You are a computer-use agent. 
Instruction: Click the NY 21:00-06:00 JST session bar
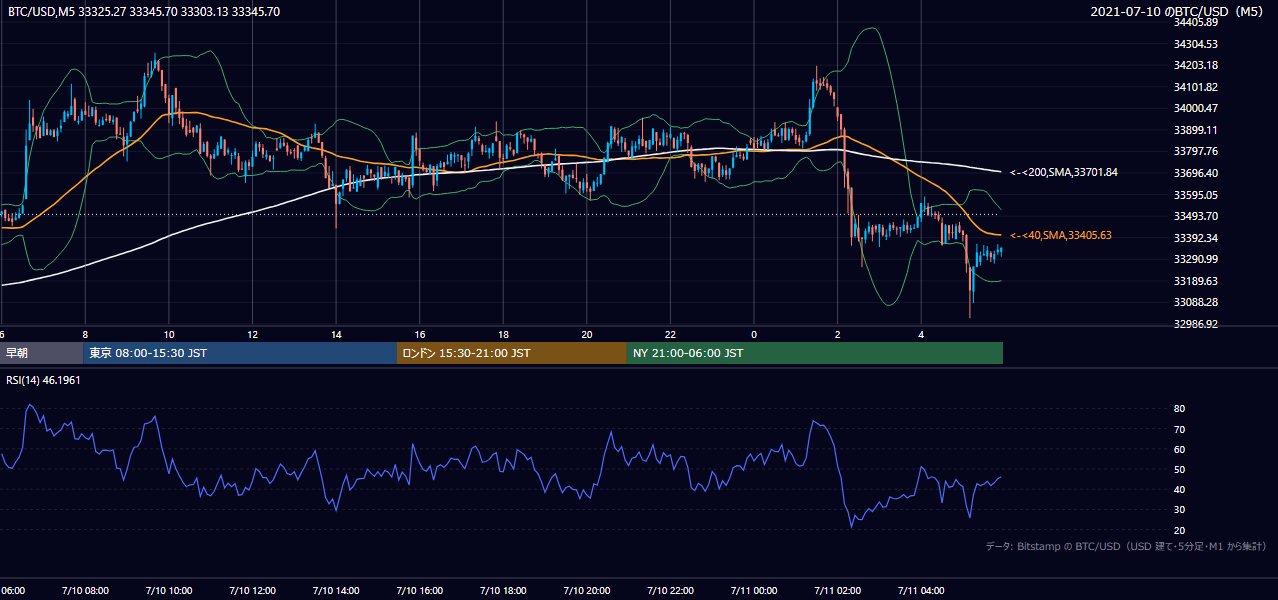pos(815,353)
